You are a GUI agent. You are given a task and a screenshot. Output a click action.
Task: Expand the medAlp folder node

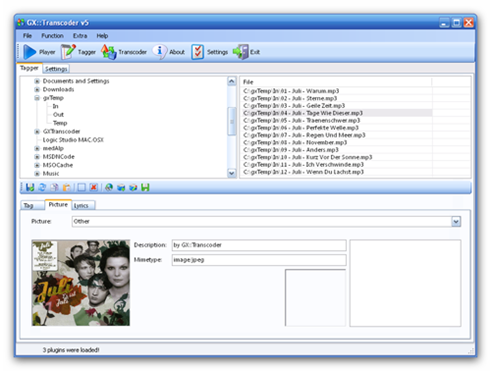37,148
